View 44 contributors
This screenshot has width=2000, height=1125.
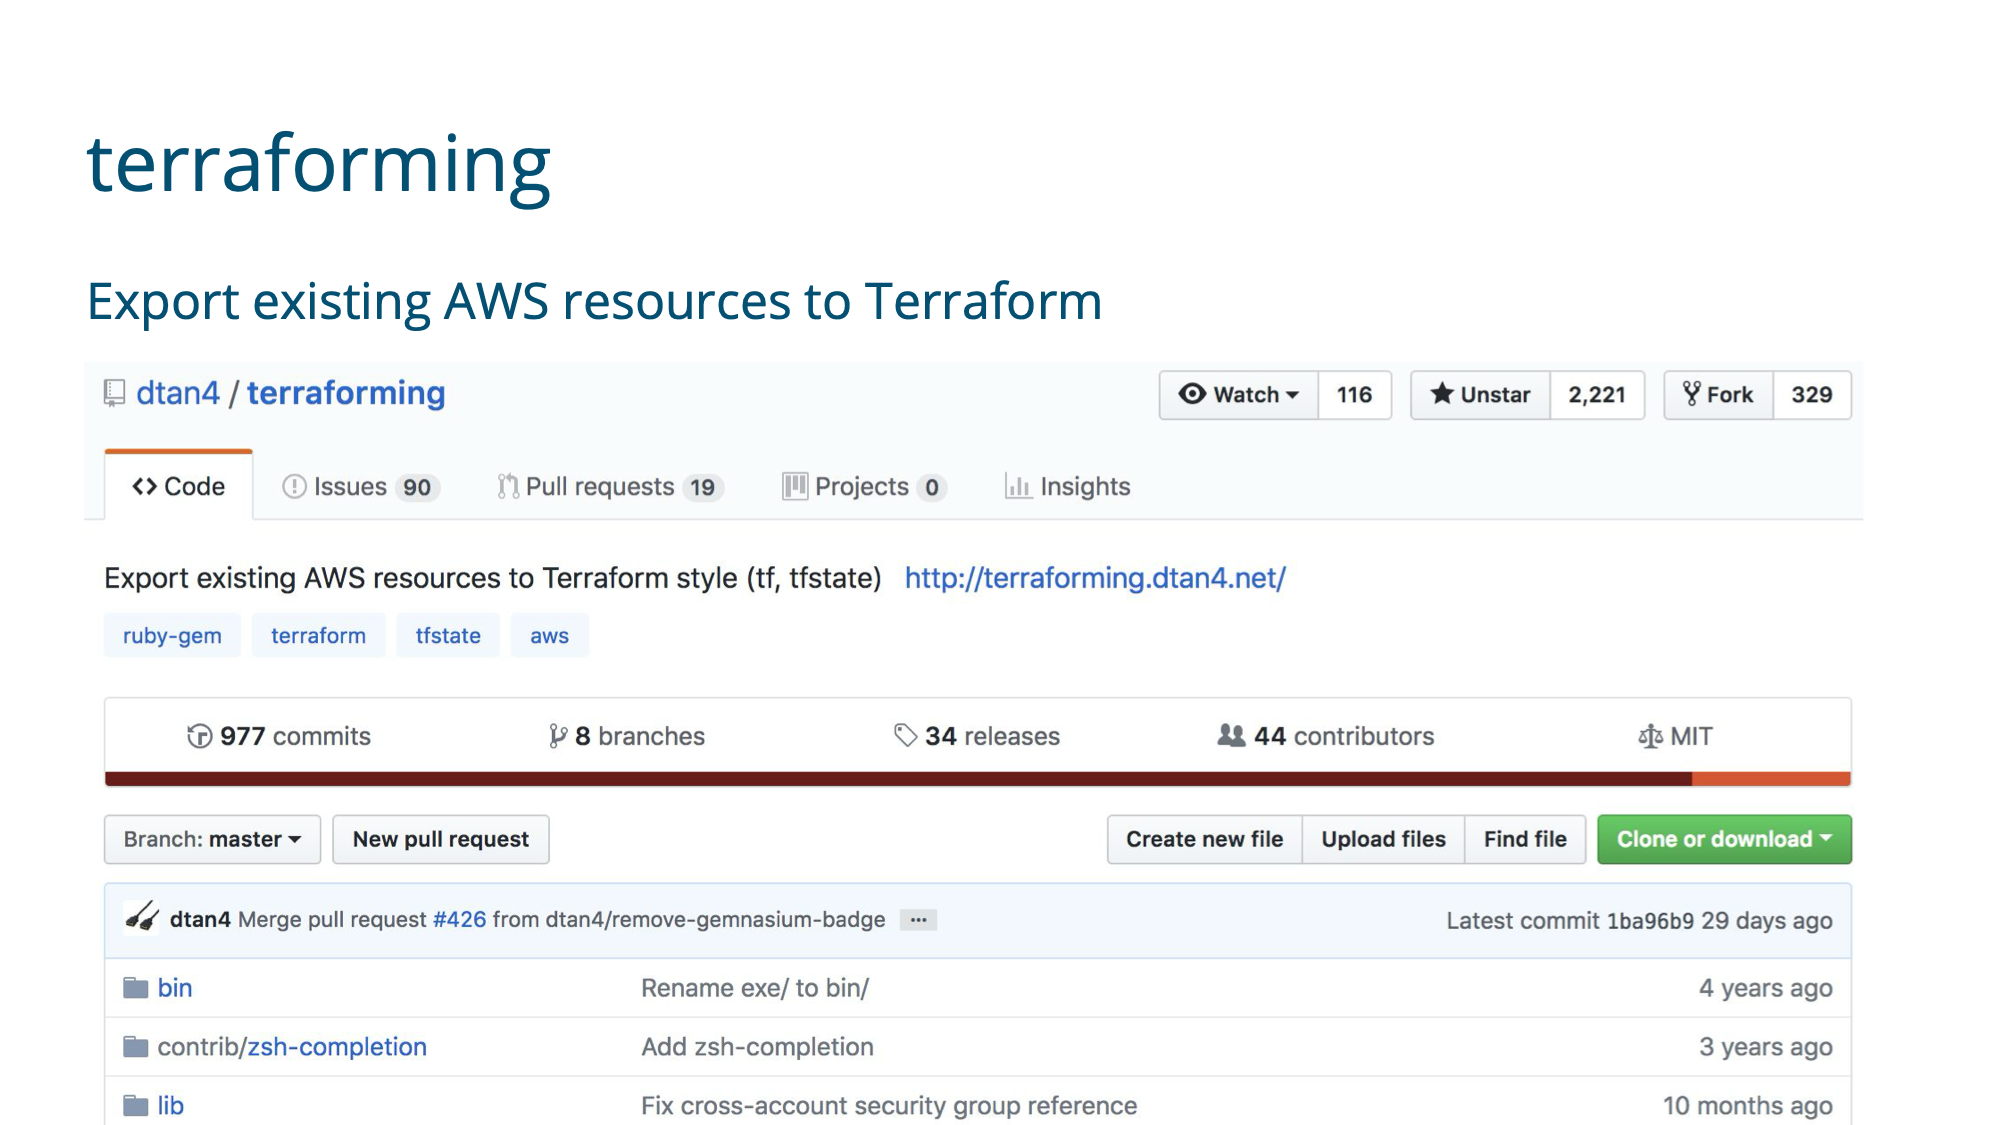click(x=1326, y=737)
